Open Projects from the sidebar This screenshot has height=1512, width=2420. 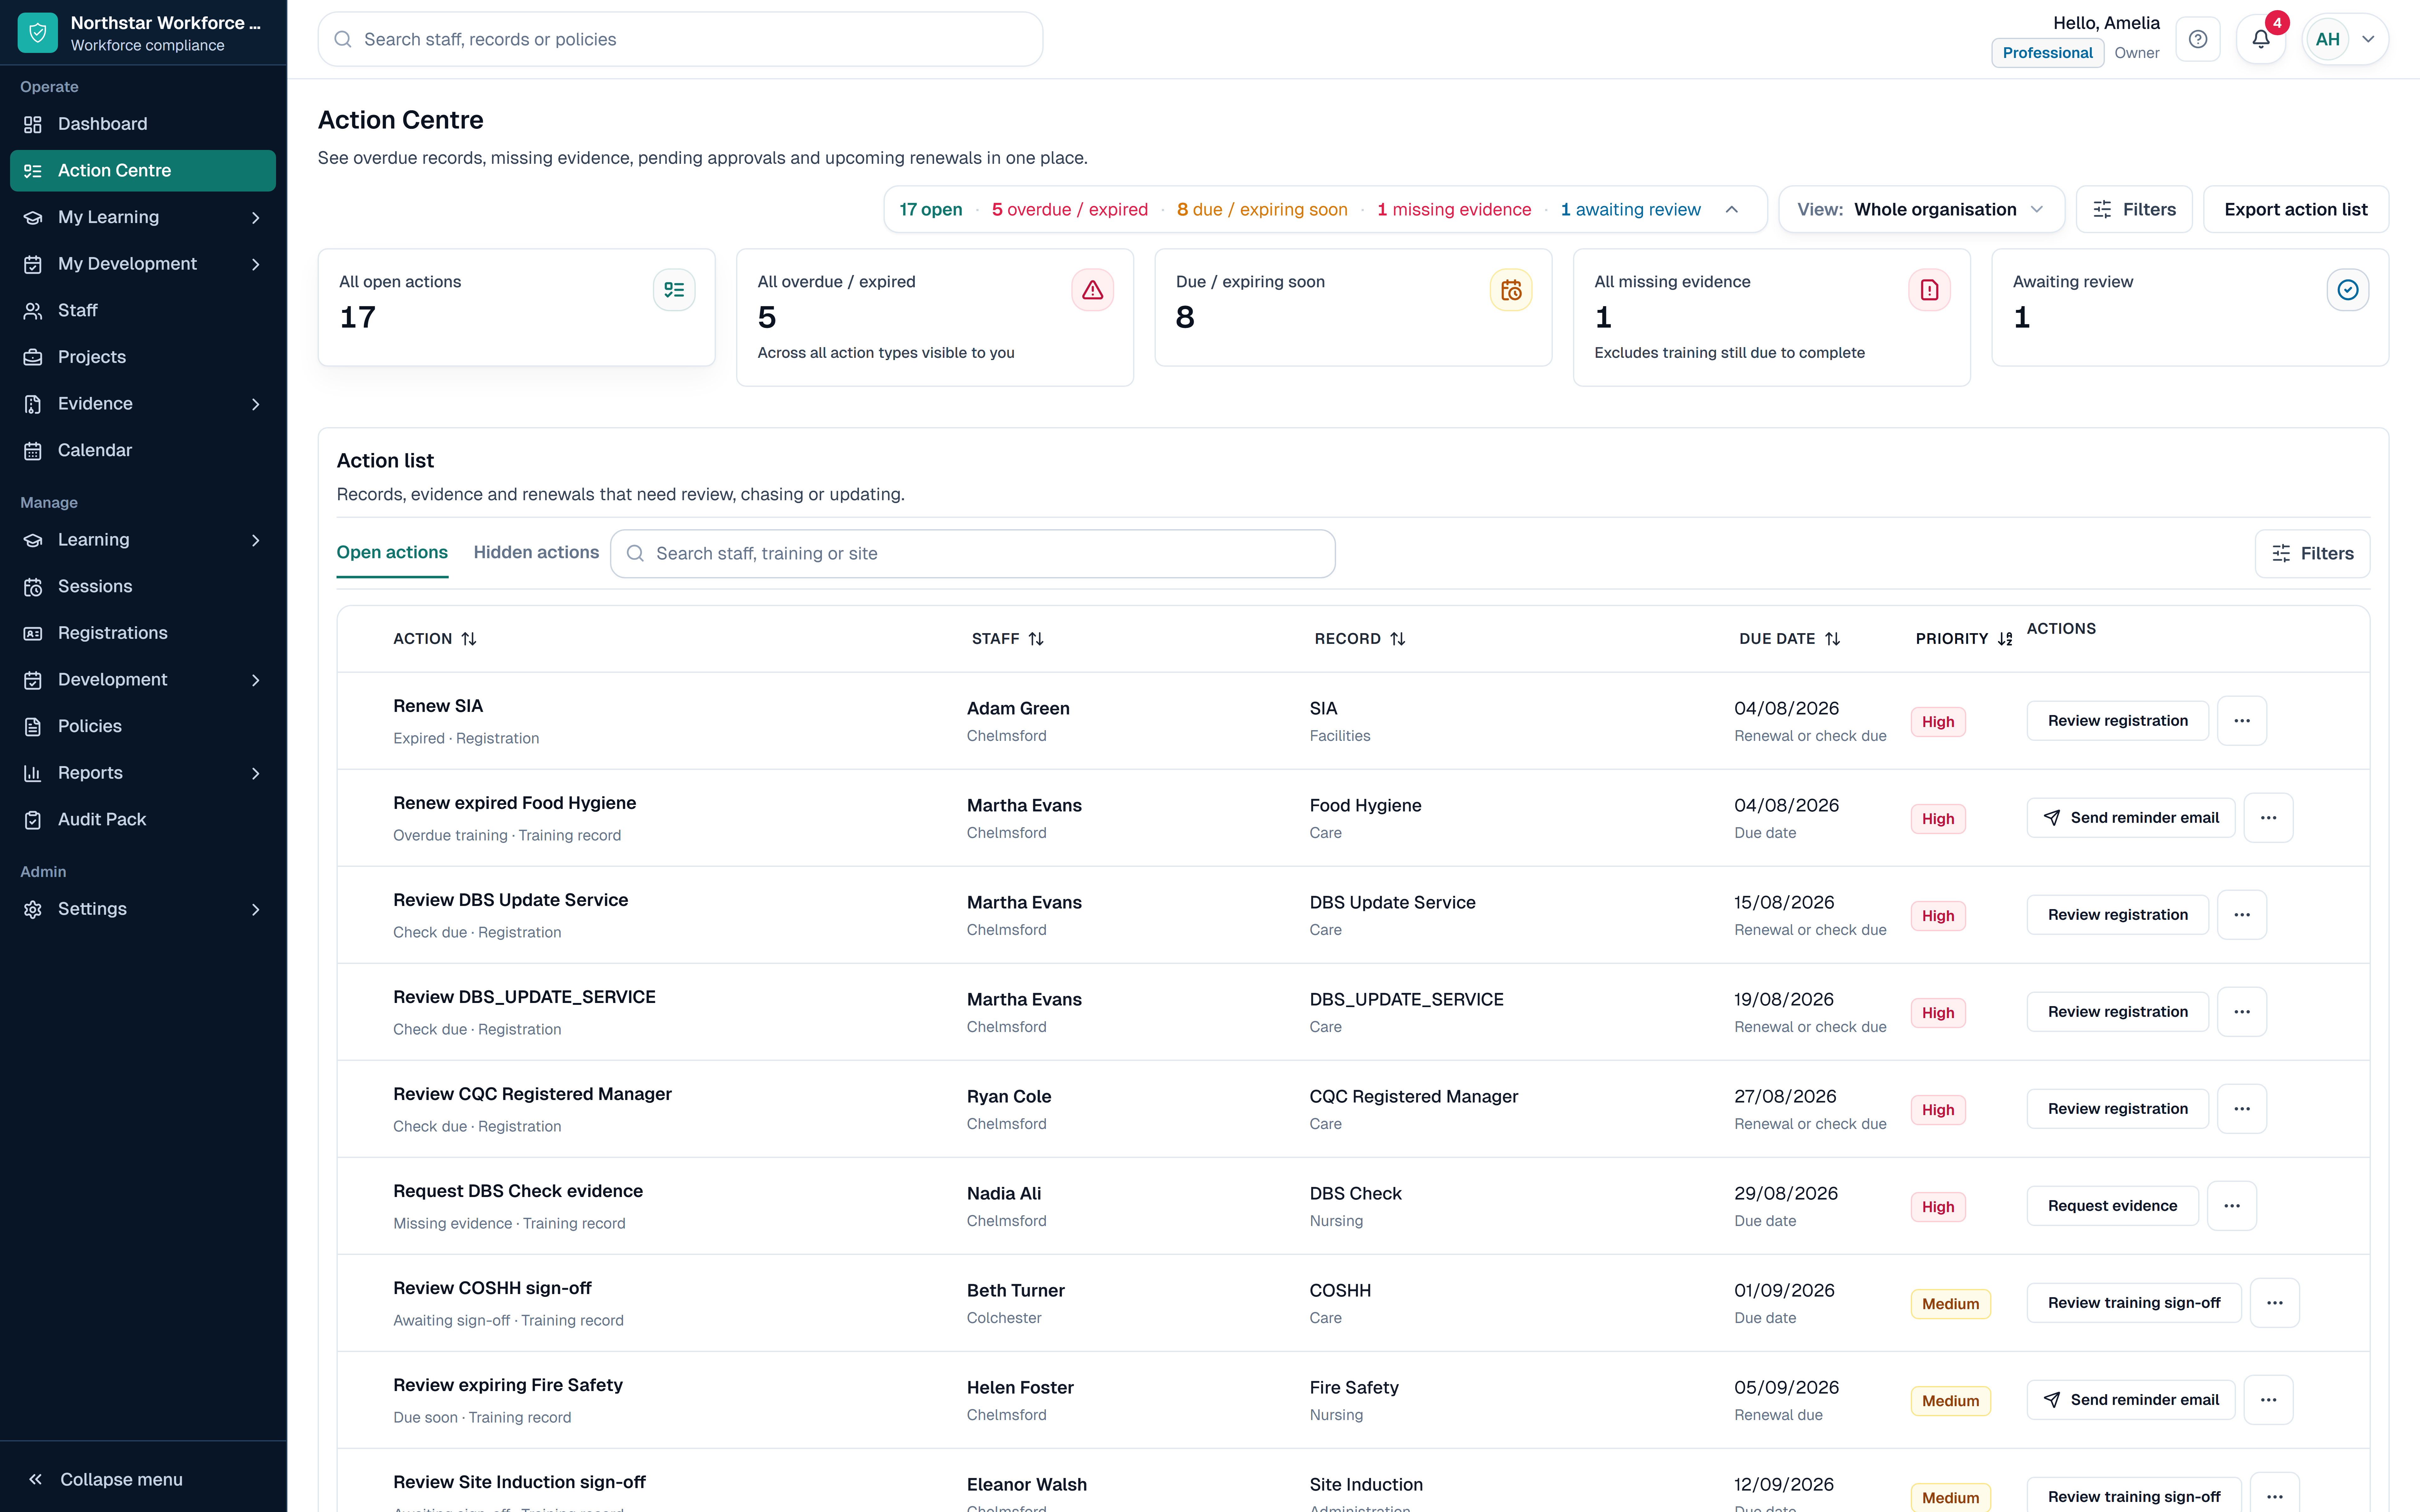(143, 357)
